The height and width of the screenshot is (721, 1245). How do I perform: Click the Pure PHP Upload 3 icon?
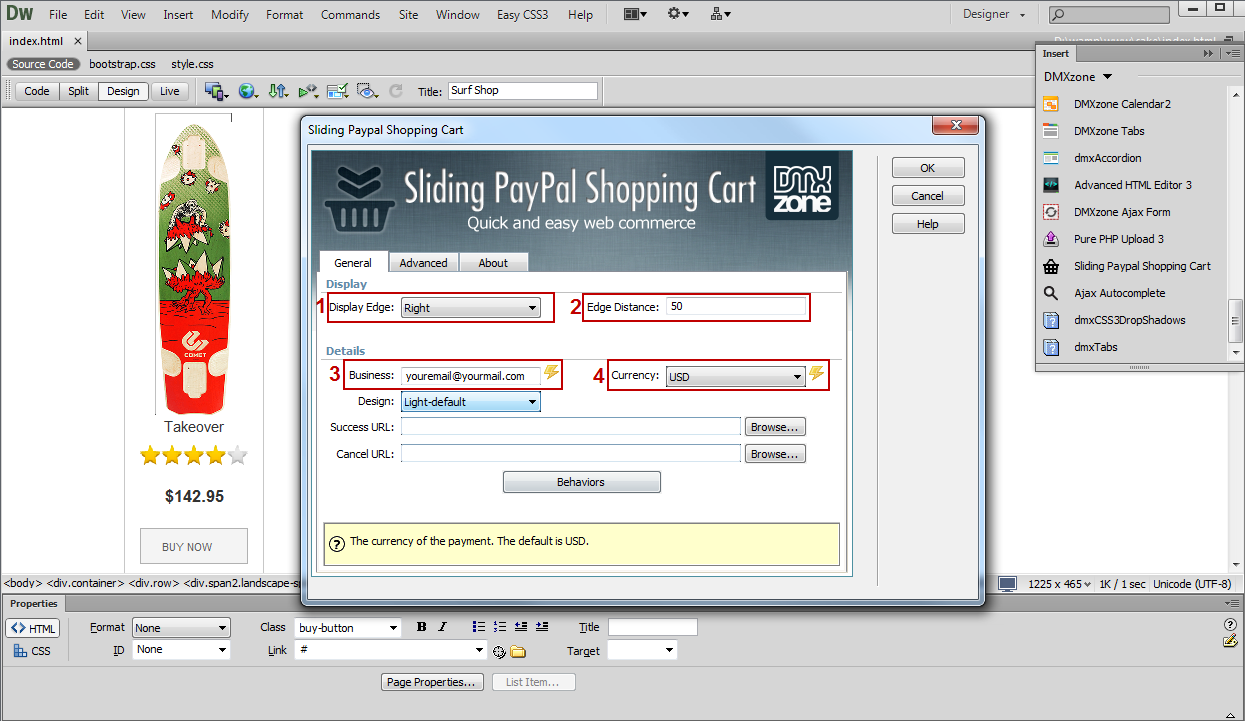coord(1051,239)
